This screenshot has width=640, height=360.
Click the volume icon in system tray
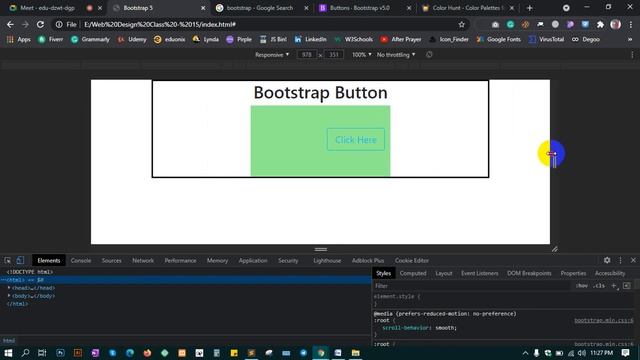(582, 353)
